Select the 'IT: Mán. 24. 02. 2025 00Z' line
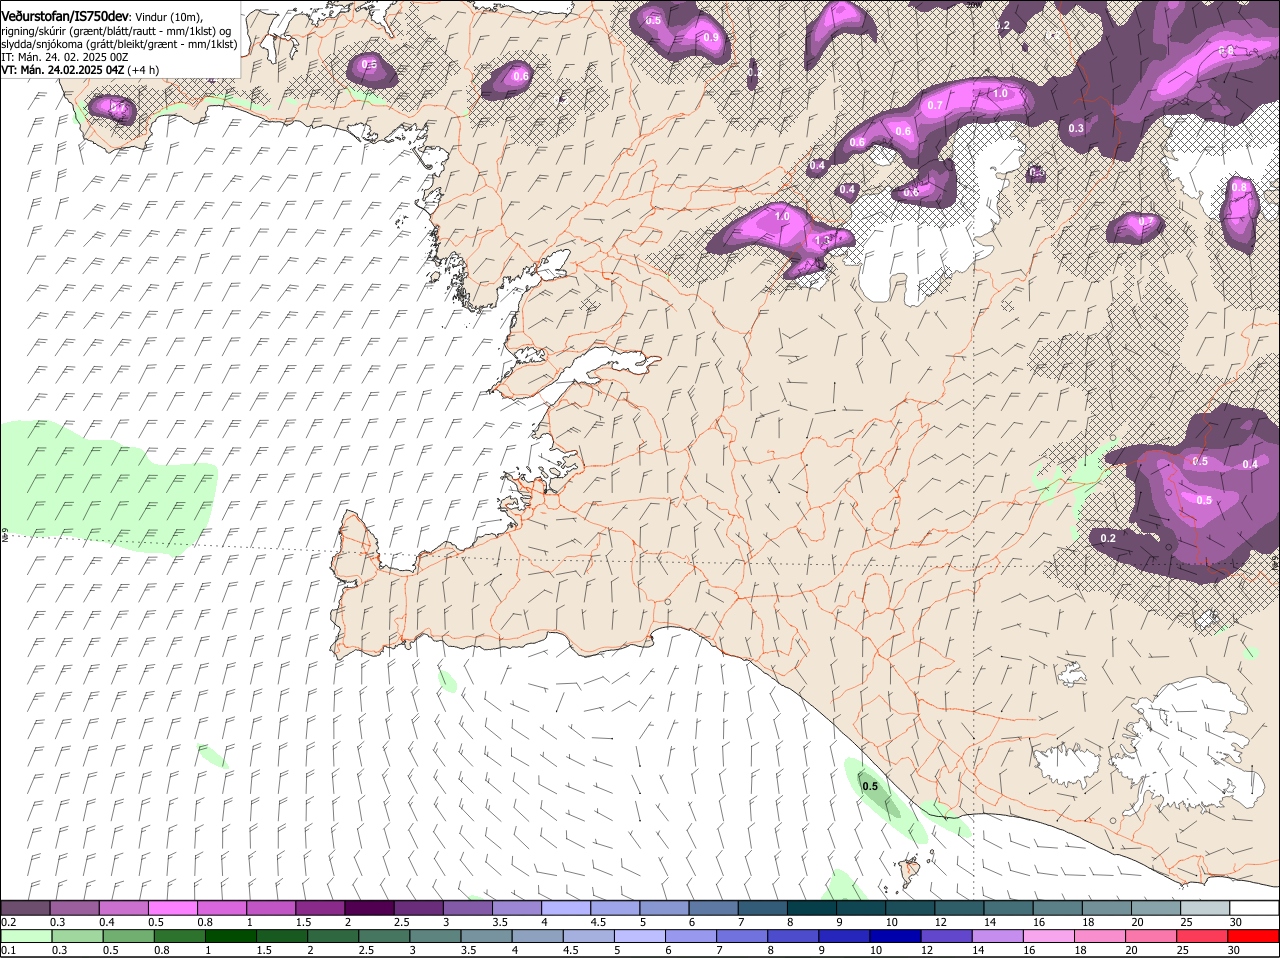1280x958 pixels. point(64,57)
